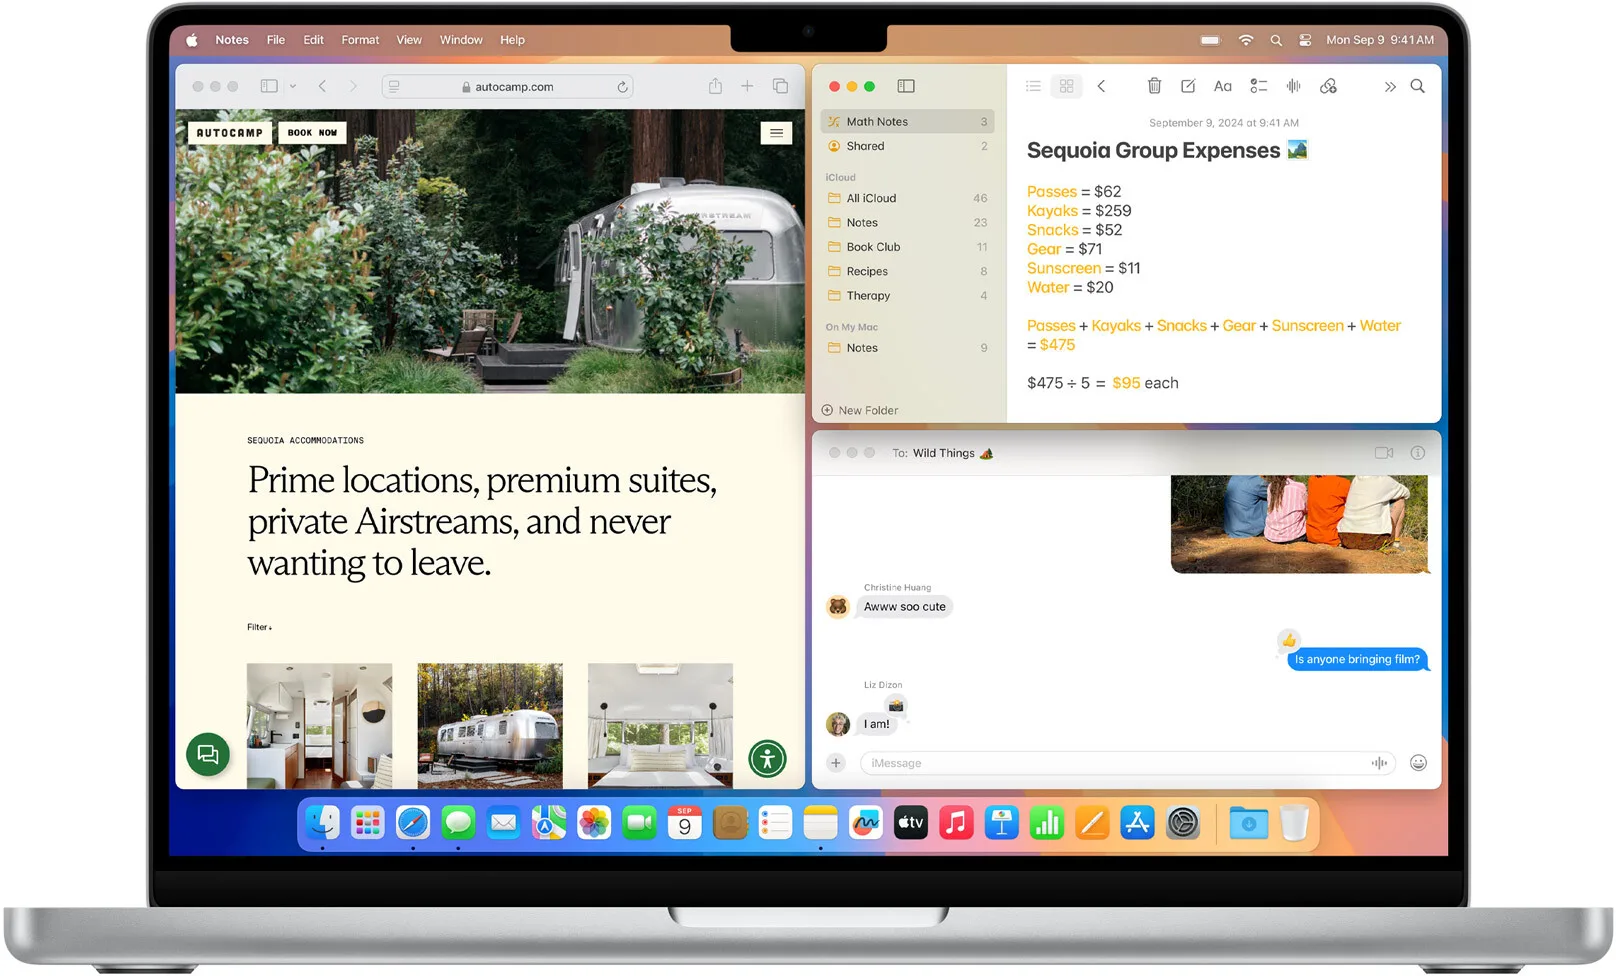The width and height of the screenshot is (1616, 976).
Task: Select the Shared folder in Notes
Action: click(x=907, y=146)
